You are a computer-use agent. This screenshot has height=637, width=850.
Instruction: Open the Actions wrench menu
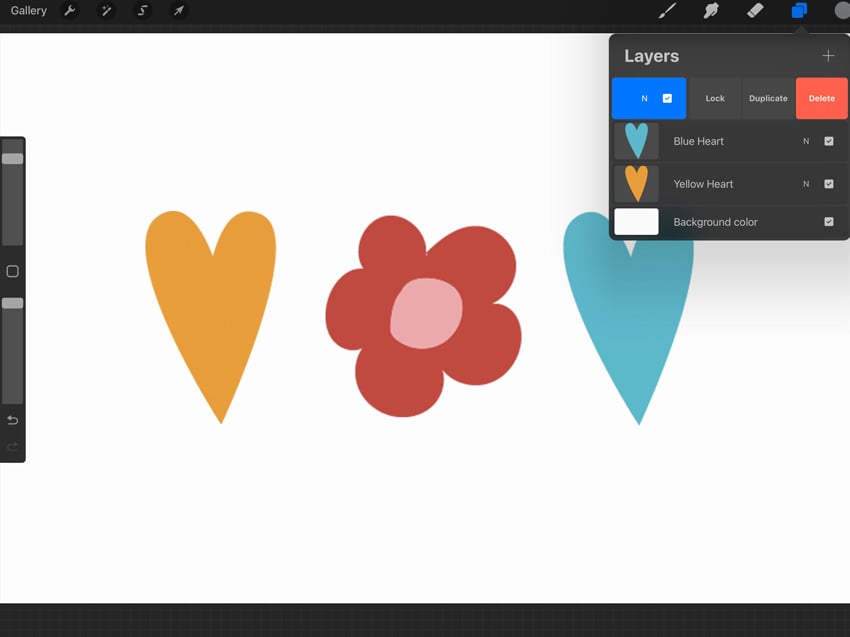(69, 11)
